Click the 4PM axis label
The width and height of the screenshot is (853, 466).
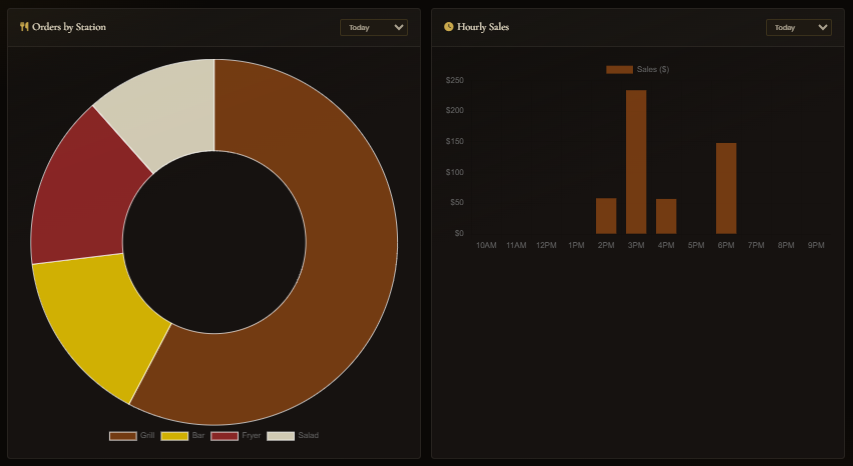click(x=666, y=245)
